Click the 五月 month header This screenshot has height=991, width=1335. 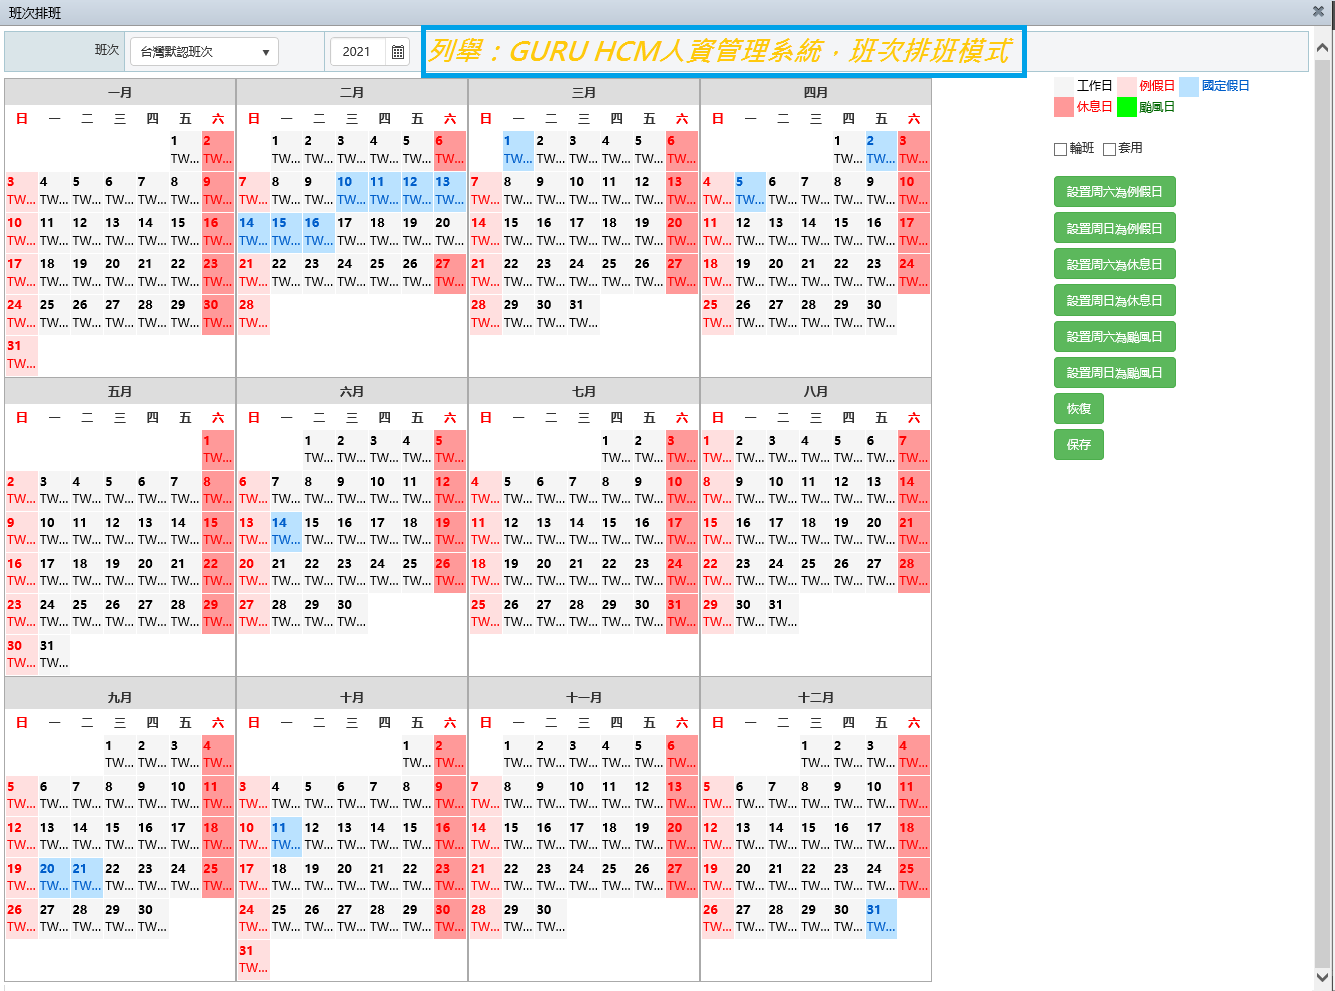coord(120,391)
